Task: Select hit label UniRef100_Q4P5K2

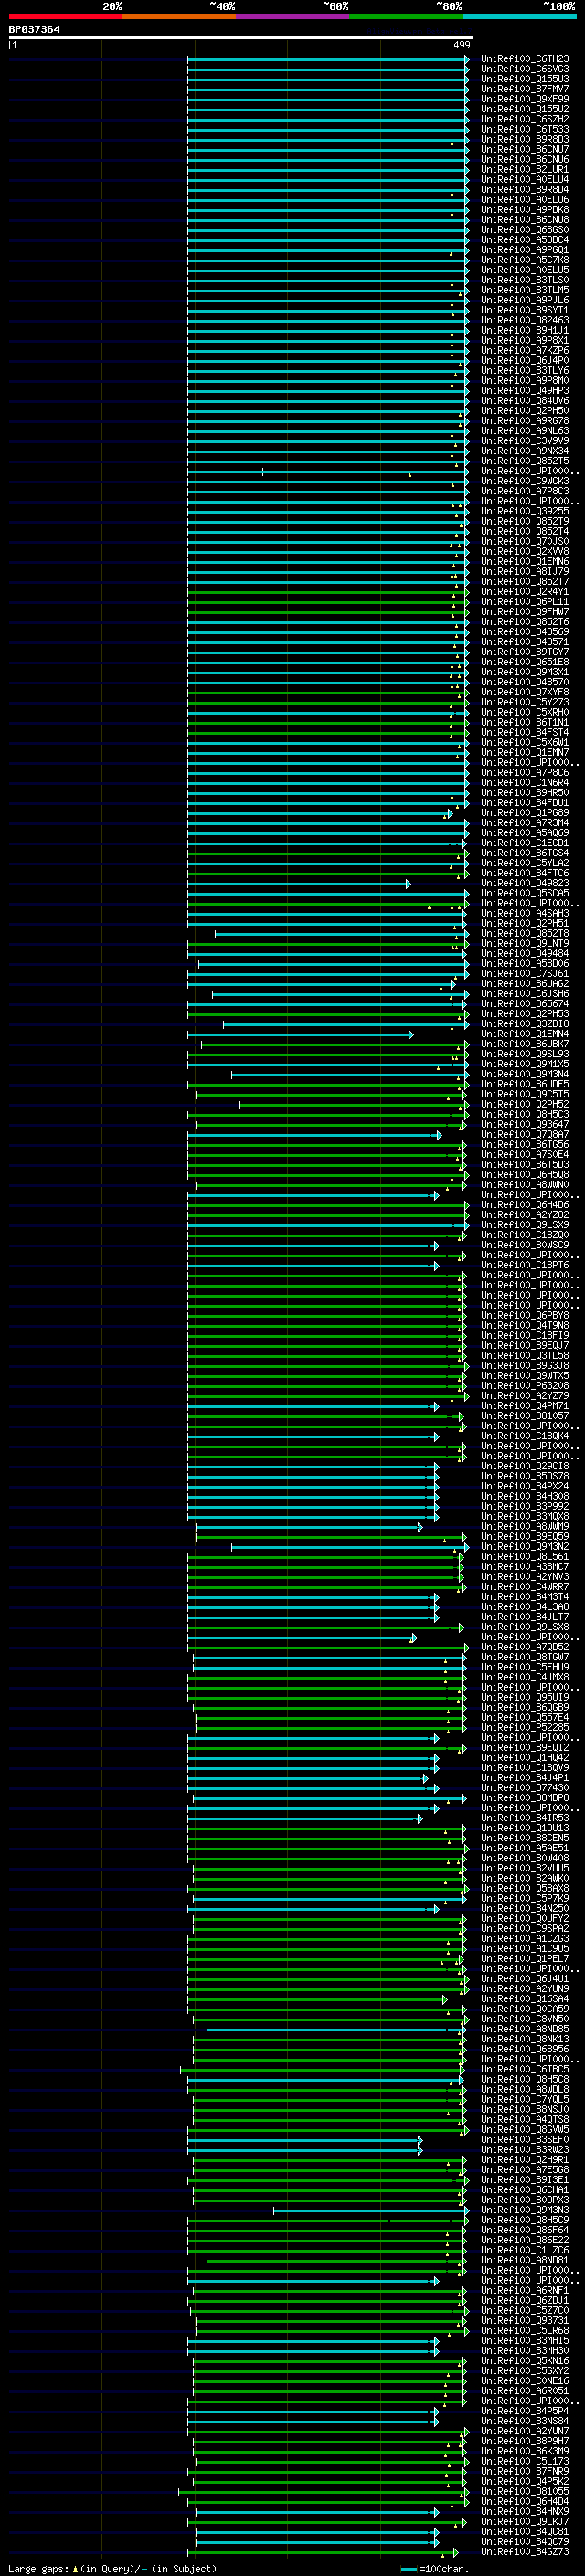Action: [524, 2481]
